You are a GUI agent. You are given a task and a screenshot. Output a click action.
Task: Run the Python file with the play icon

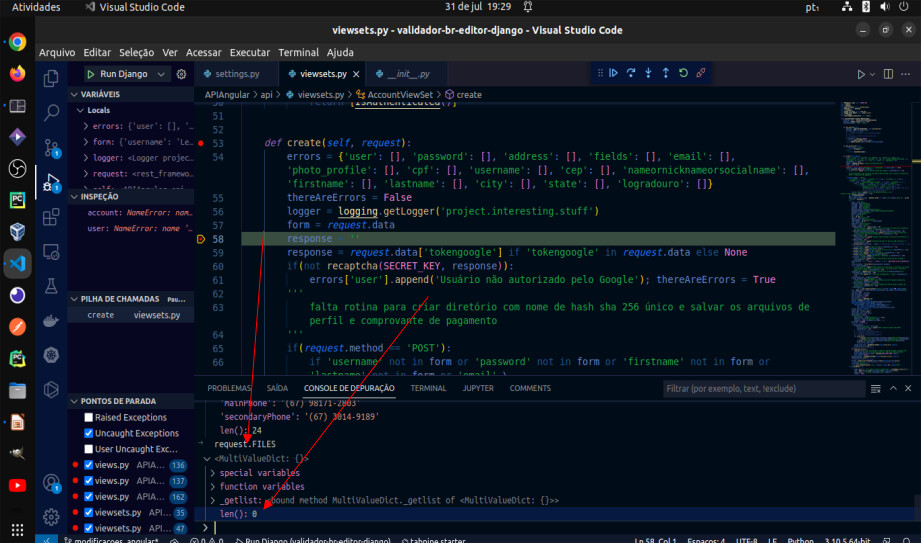coord(861,74)
